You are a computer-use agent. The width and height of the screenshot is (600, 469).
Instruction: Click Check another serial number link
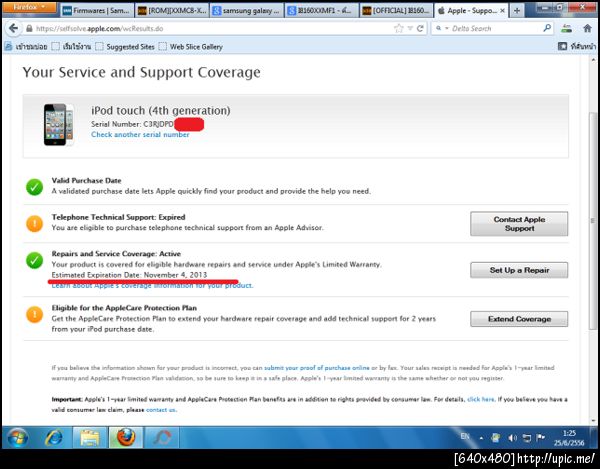[x=140, y=135]
